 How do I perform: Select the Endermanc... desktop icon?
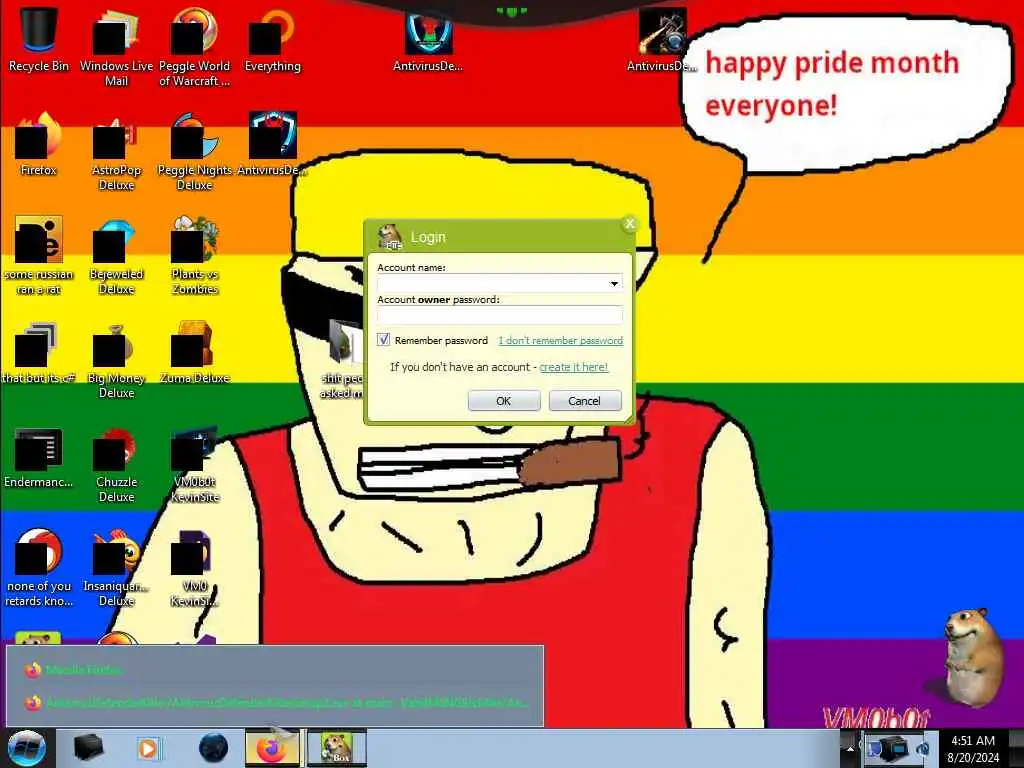[x=39, y=457]
